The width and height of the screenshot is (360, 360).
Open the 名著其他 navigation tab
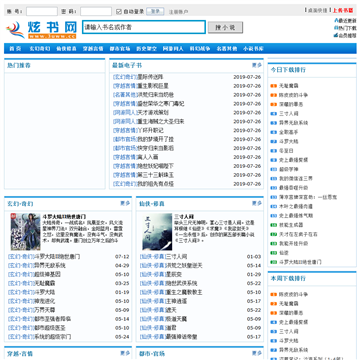[x=227, y=49]
